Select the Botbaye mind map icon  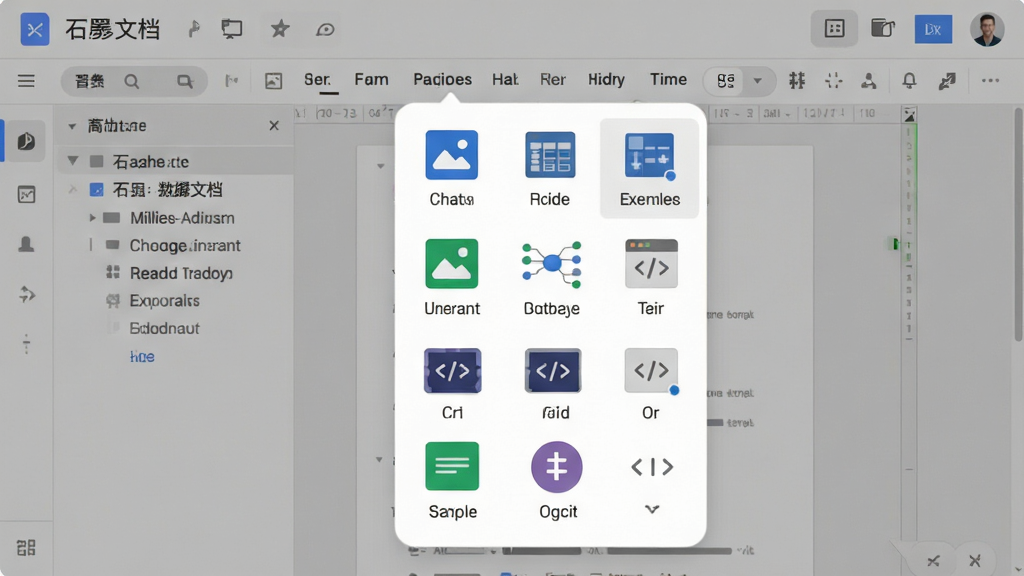pyautogui.click(x=552, y=264)
